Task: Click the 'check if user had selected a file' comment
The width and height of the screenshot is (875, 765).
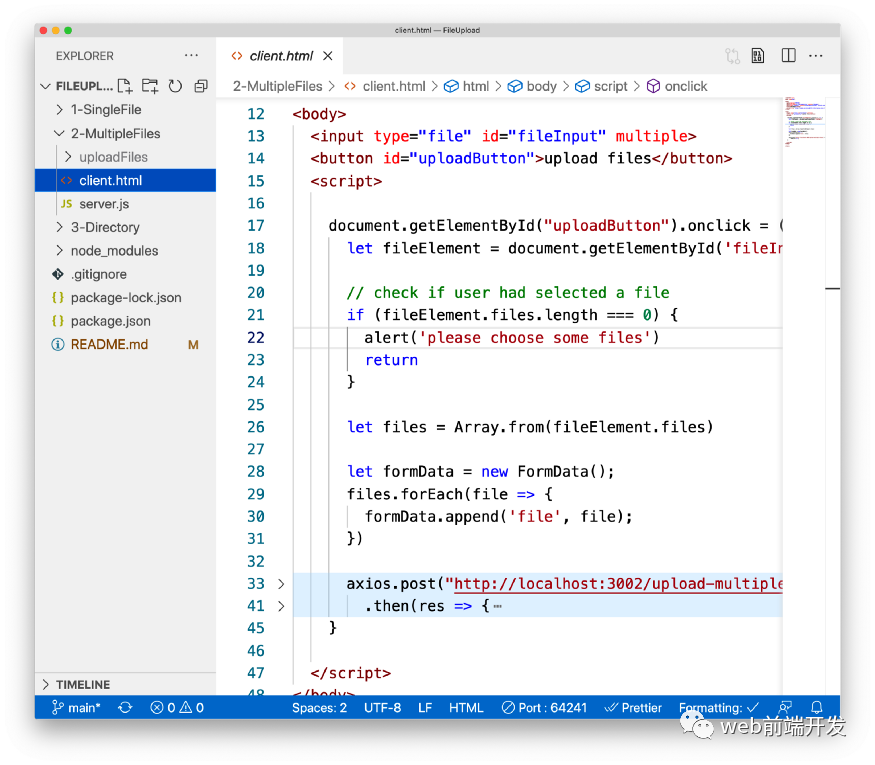Action: (x=508, y=292)
